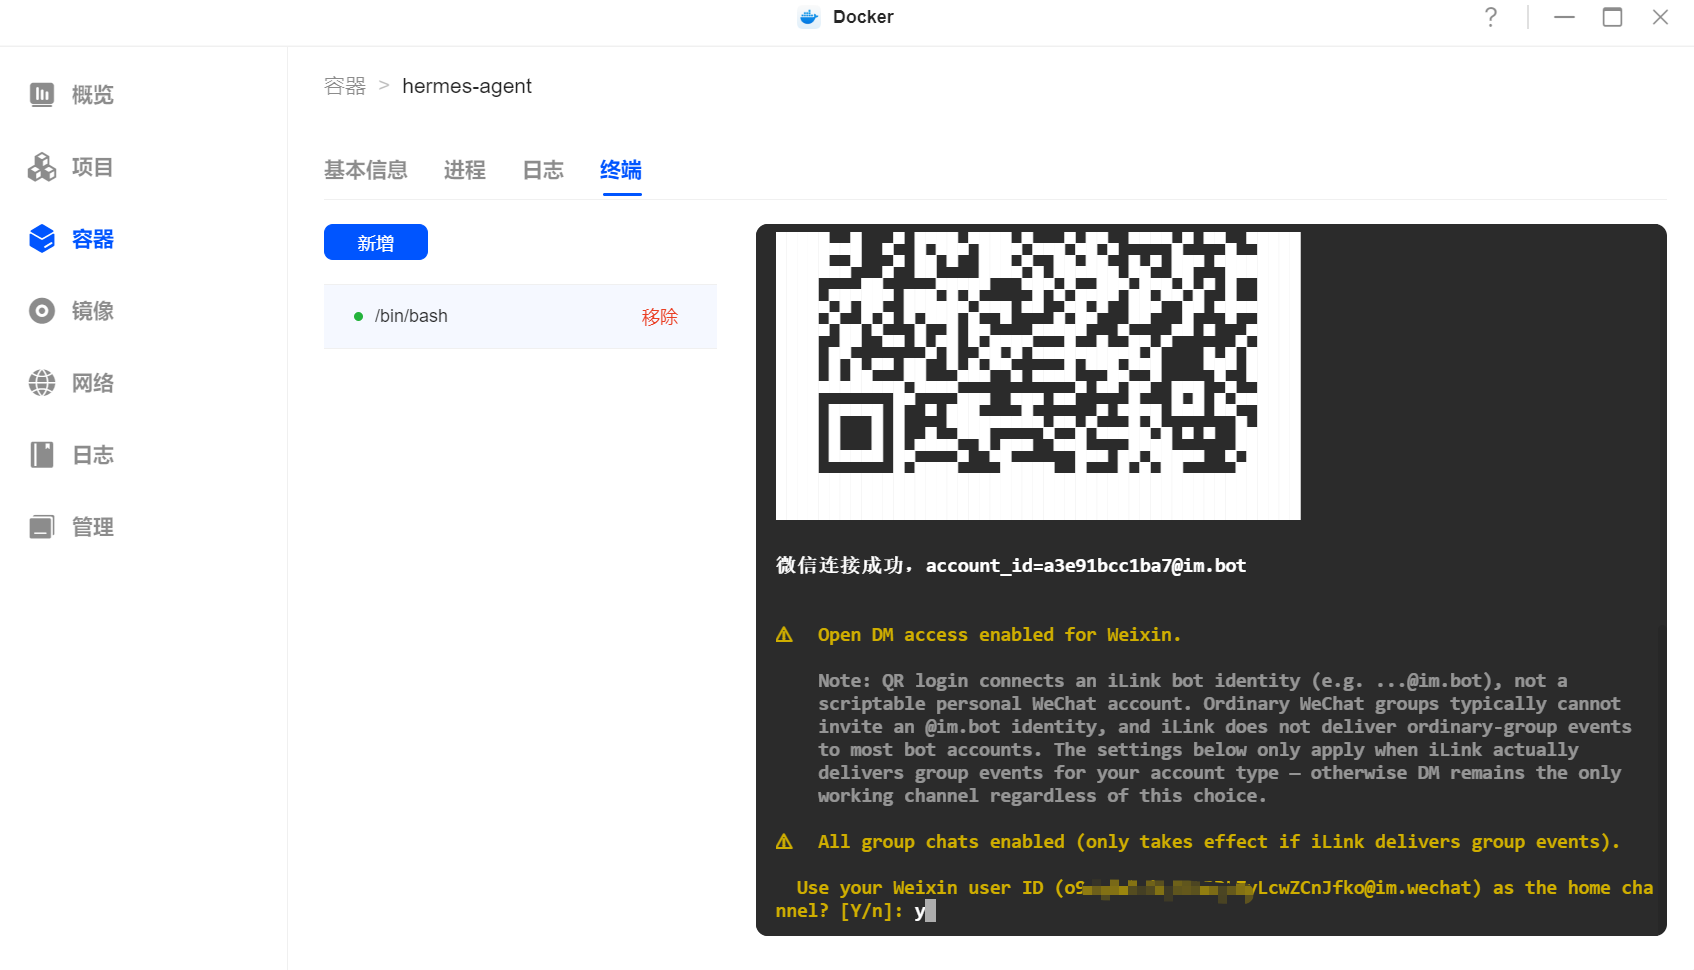Switch to the 日志 tab
This screenshot has width=1694, height=970.
[543, 170]
